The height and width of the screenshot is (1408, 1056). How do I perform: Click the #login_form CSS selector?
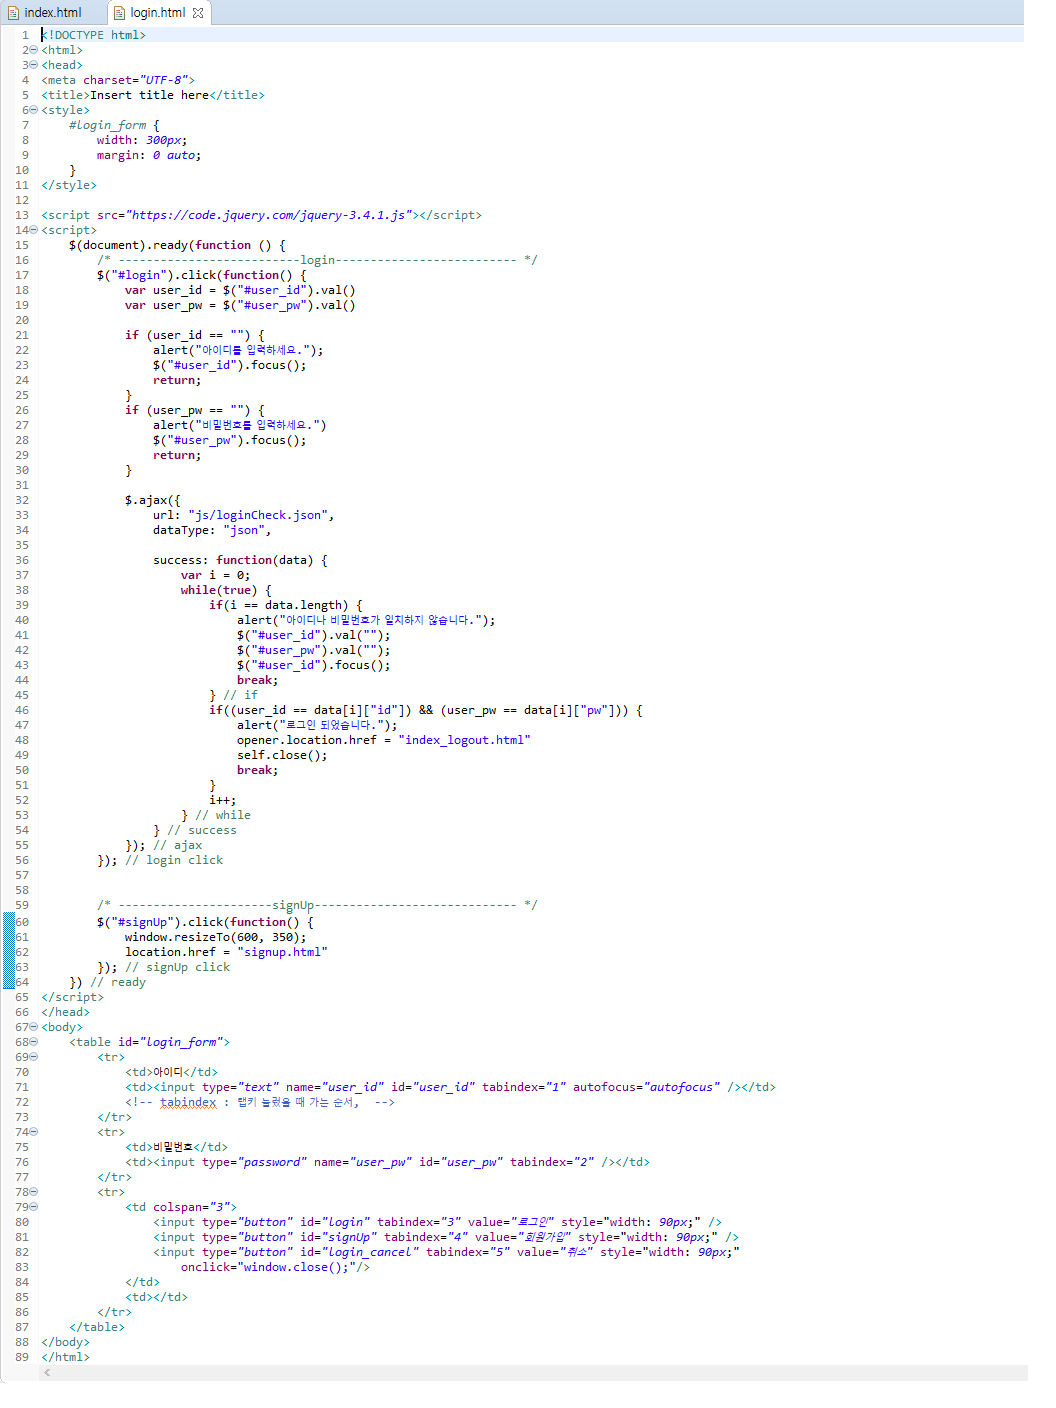(107, 125)
